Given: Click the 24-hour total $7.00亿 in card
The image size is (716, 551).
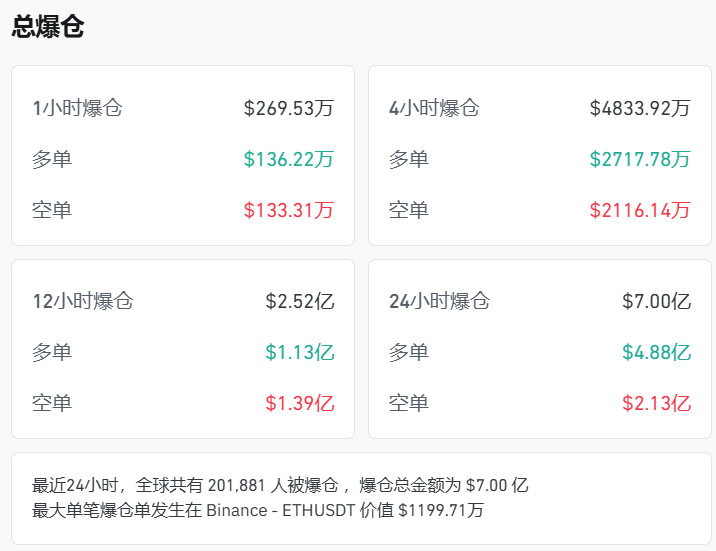Looking at the screenshot, I should (x=656, y=301).
